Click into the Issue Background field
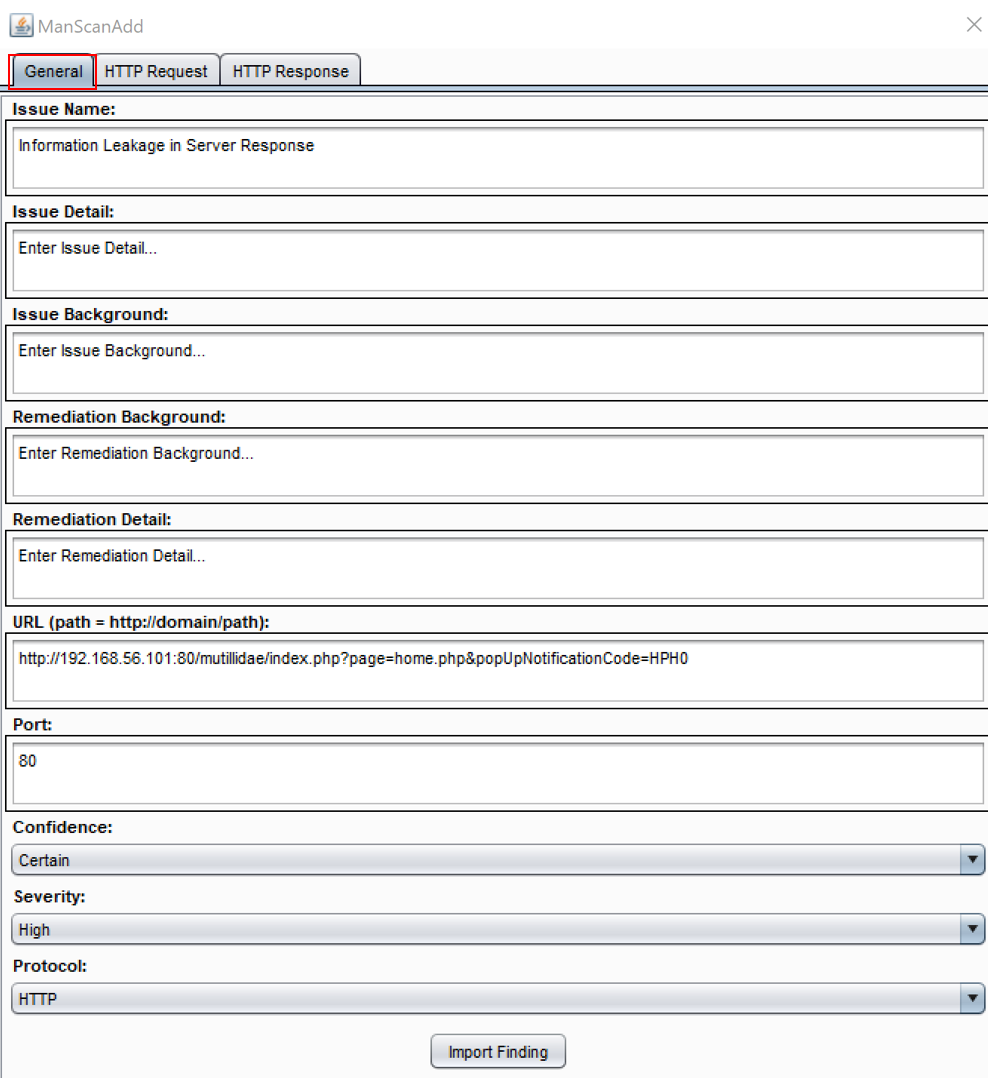988x1078 pixels. [x=497, y=362]
